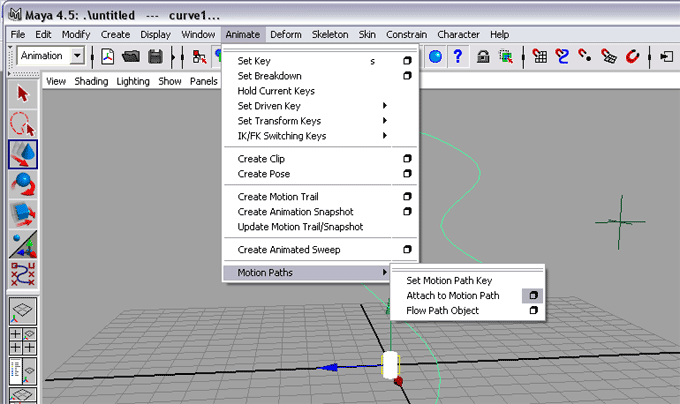Click the curve editing tool with red X marks
Viewport: 680px width, 404px height.
23,274
